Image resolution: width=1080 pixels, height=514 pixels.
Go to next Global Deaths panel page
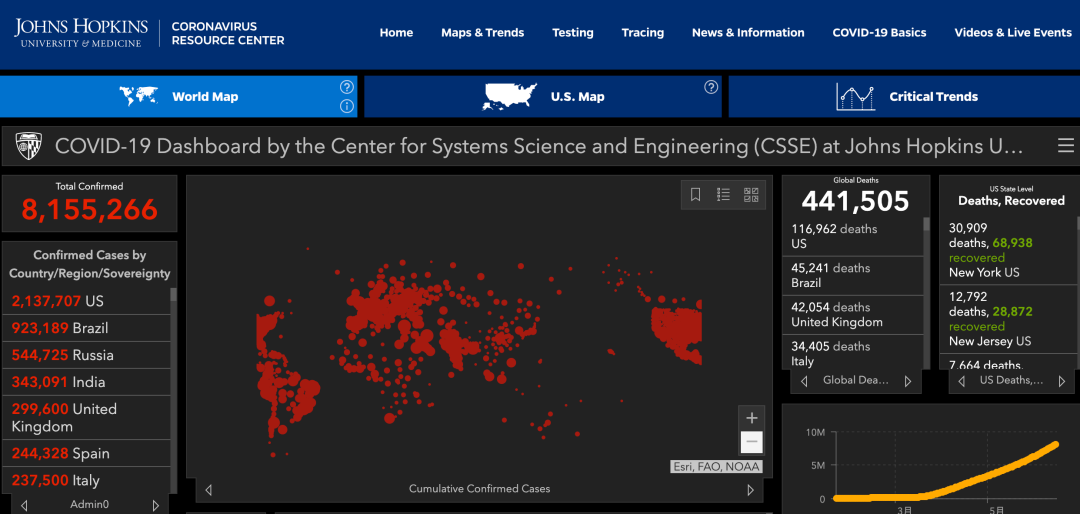[x=908, y=381]
